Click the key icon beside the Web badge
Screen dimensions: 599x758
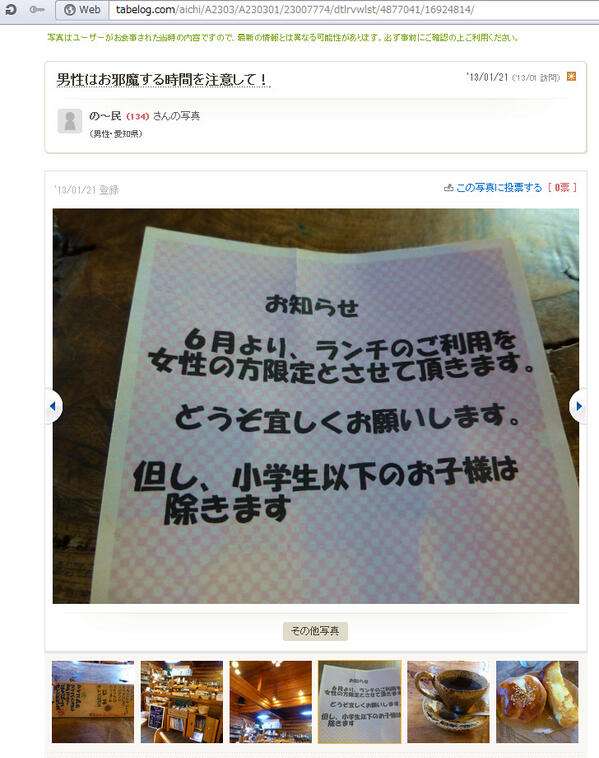pyautogui.click(x=37, y=9)
